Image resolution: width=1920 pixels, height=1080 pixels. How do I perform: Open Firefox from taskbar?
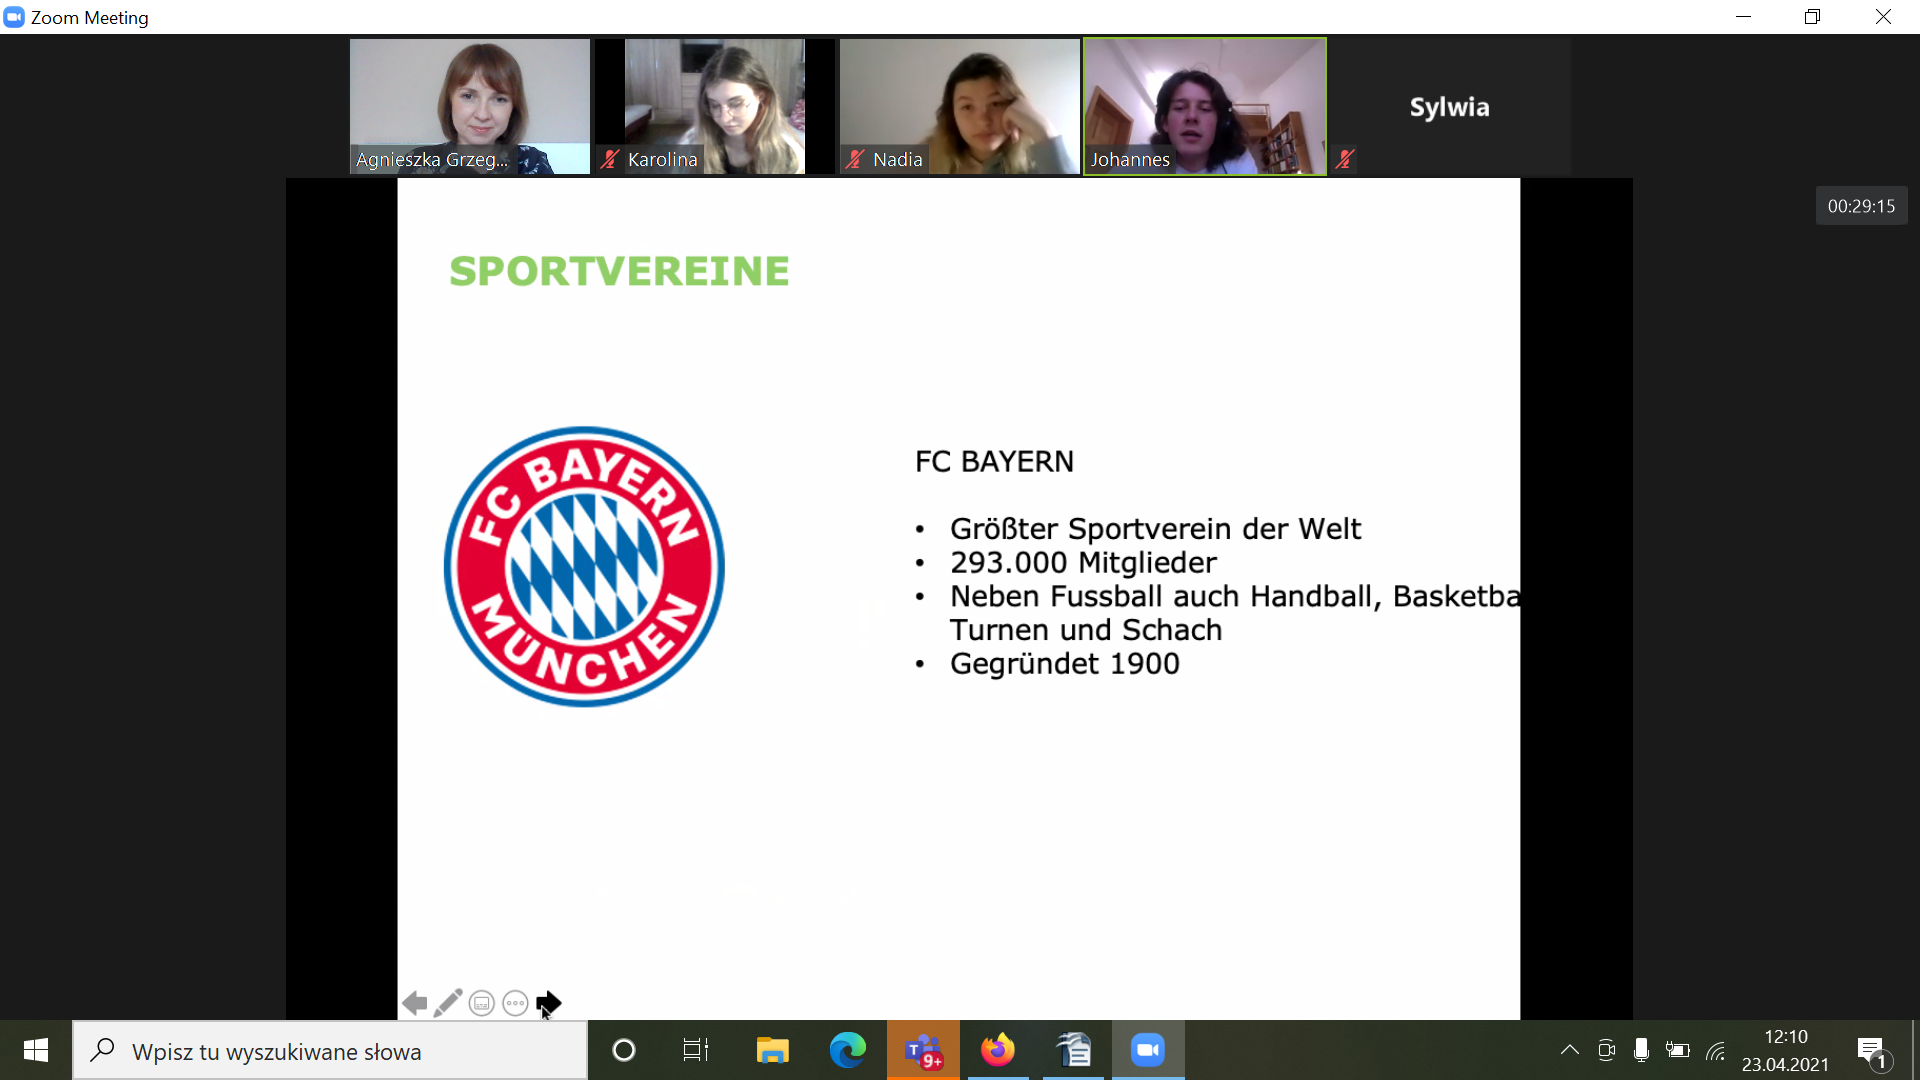998,1050
